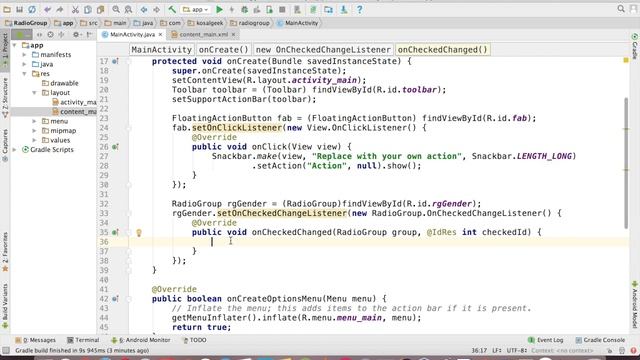Click the kosalgeek breadcrumb in navigation bar
This screenshot has height=360, width=640.
click(205, 23)
